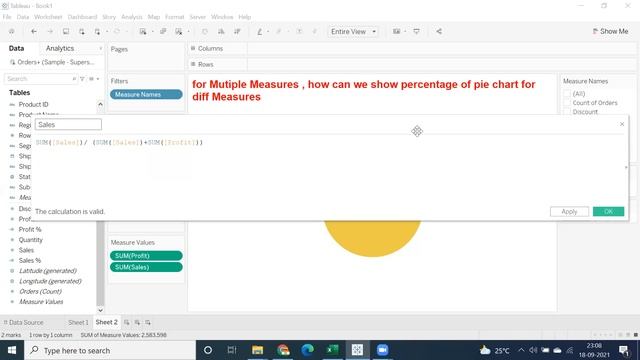Click the Measure Names filter pill
This screenshot has height=360, width=640.
146,94
